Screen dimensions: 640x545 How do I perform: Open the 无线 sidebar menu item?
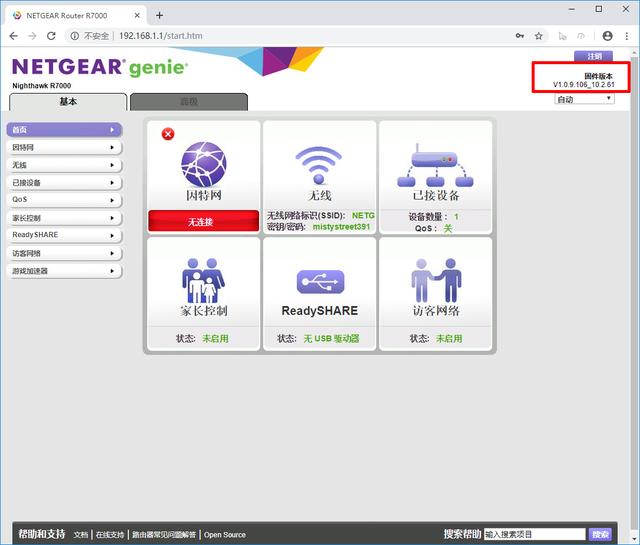(64, 165)
